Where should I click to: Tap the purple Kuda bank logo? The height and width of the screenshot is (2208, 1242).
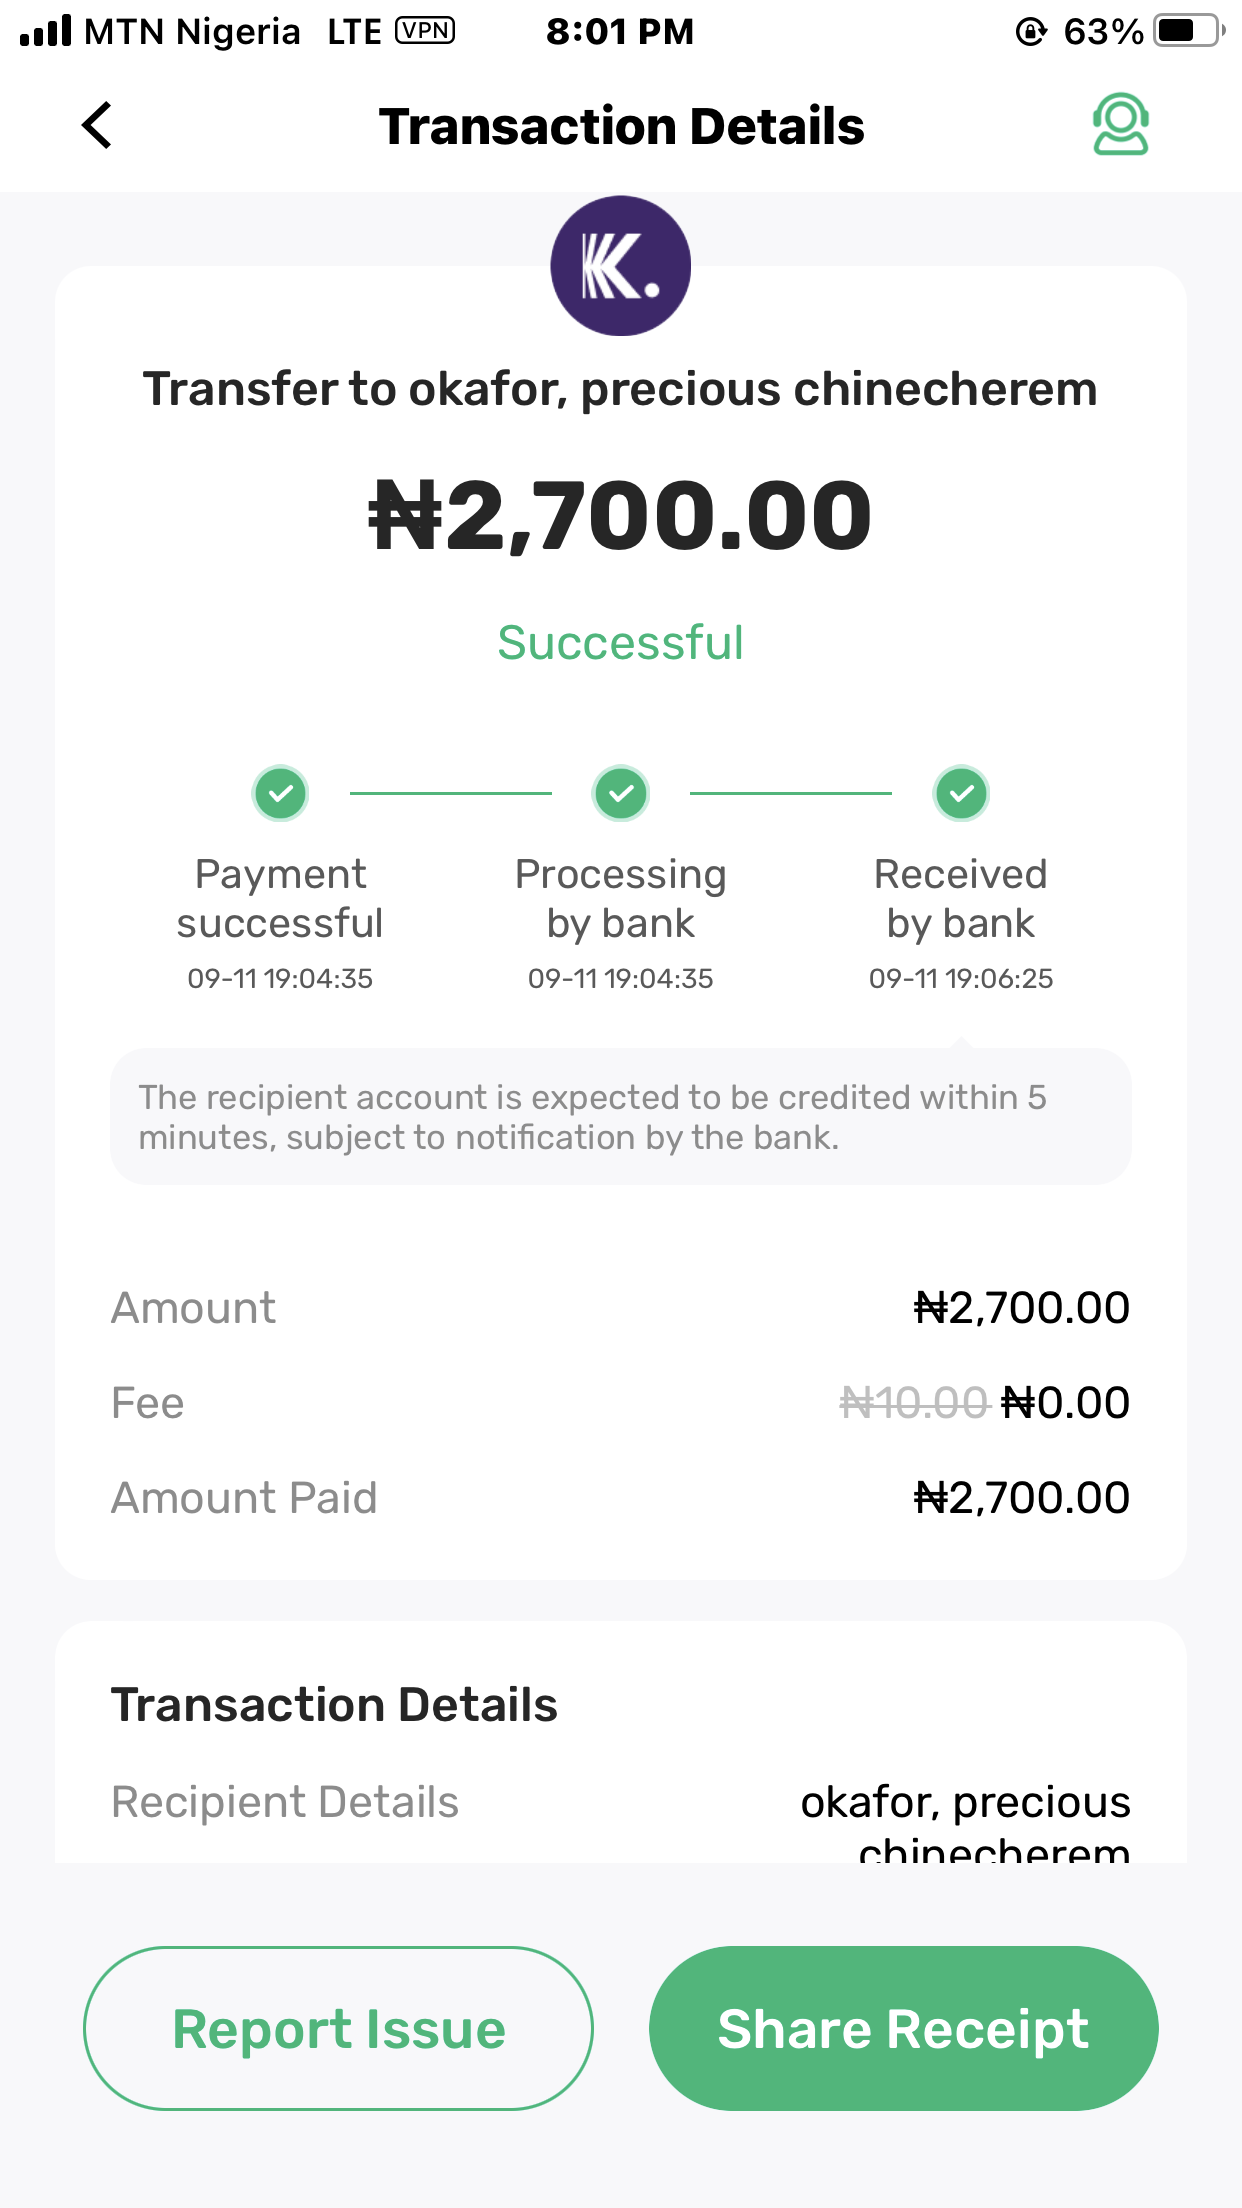[620, 266]
